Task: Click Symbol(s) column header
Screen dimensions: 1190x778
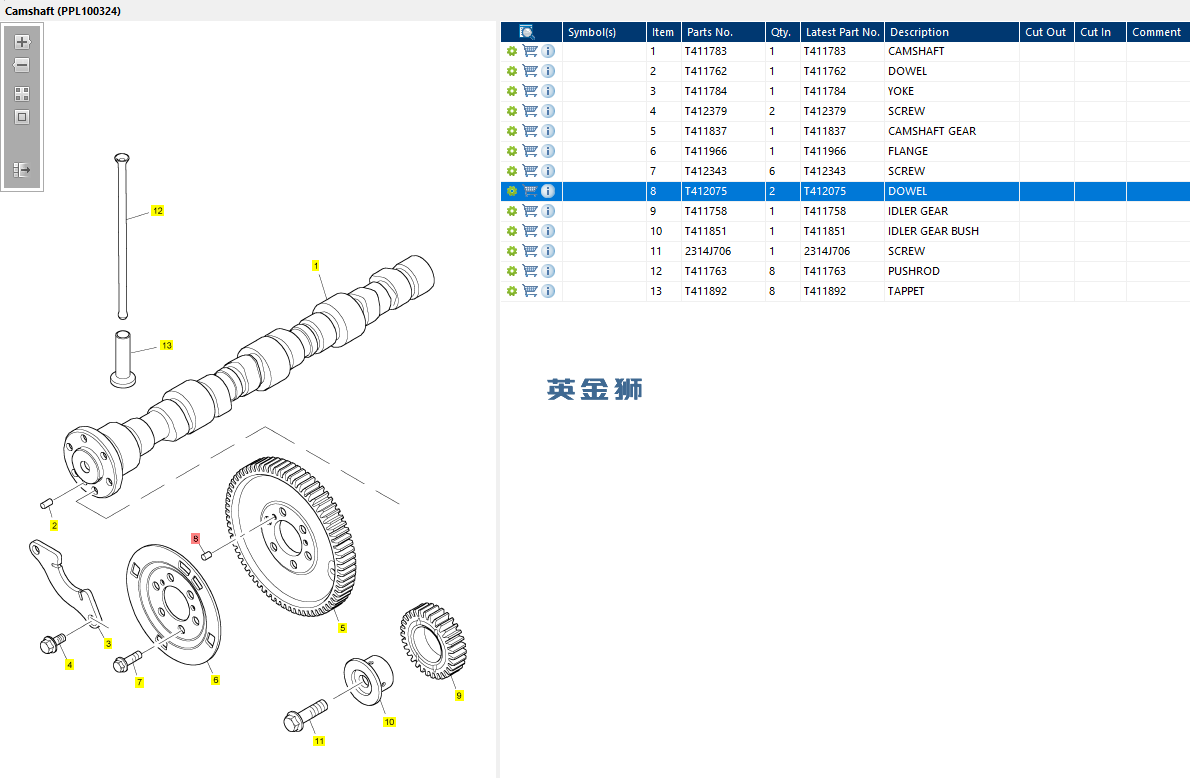Action: pos(604,32)
